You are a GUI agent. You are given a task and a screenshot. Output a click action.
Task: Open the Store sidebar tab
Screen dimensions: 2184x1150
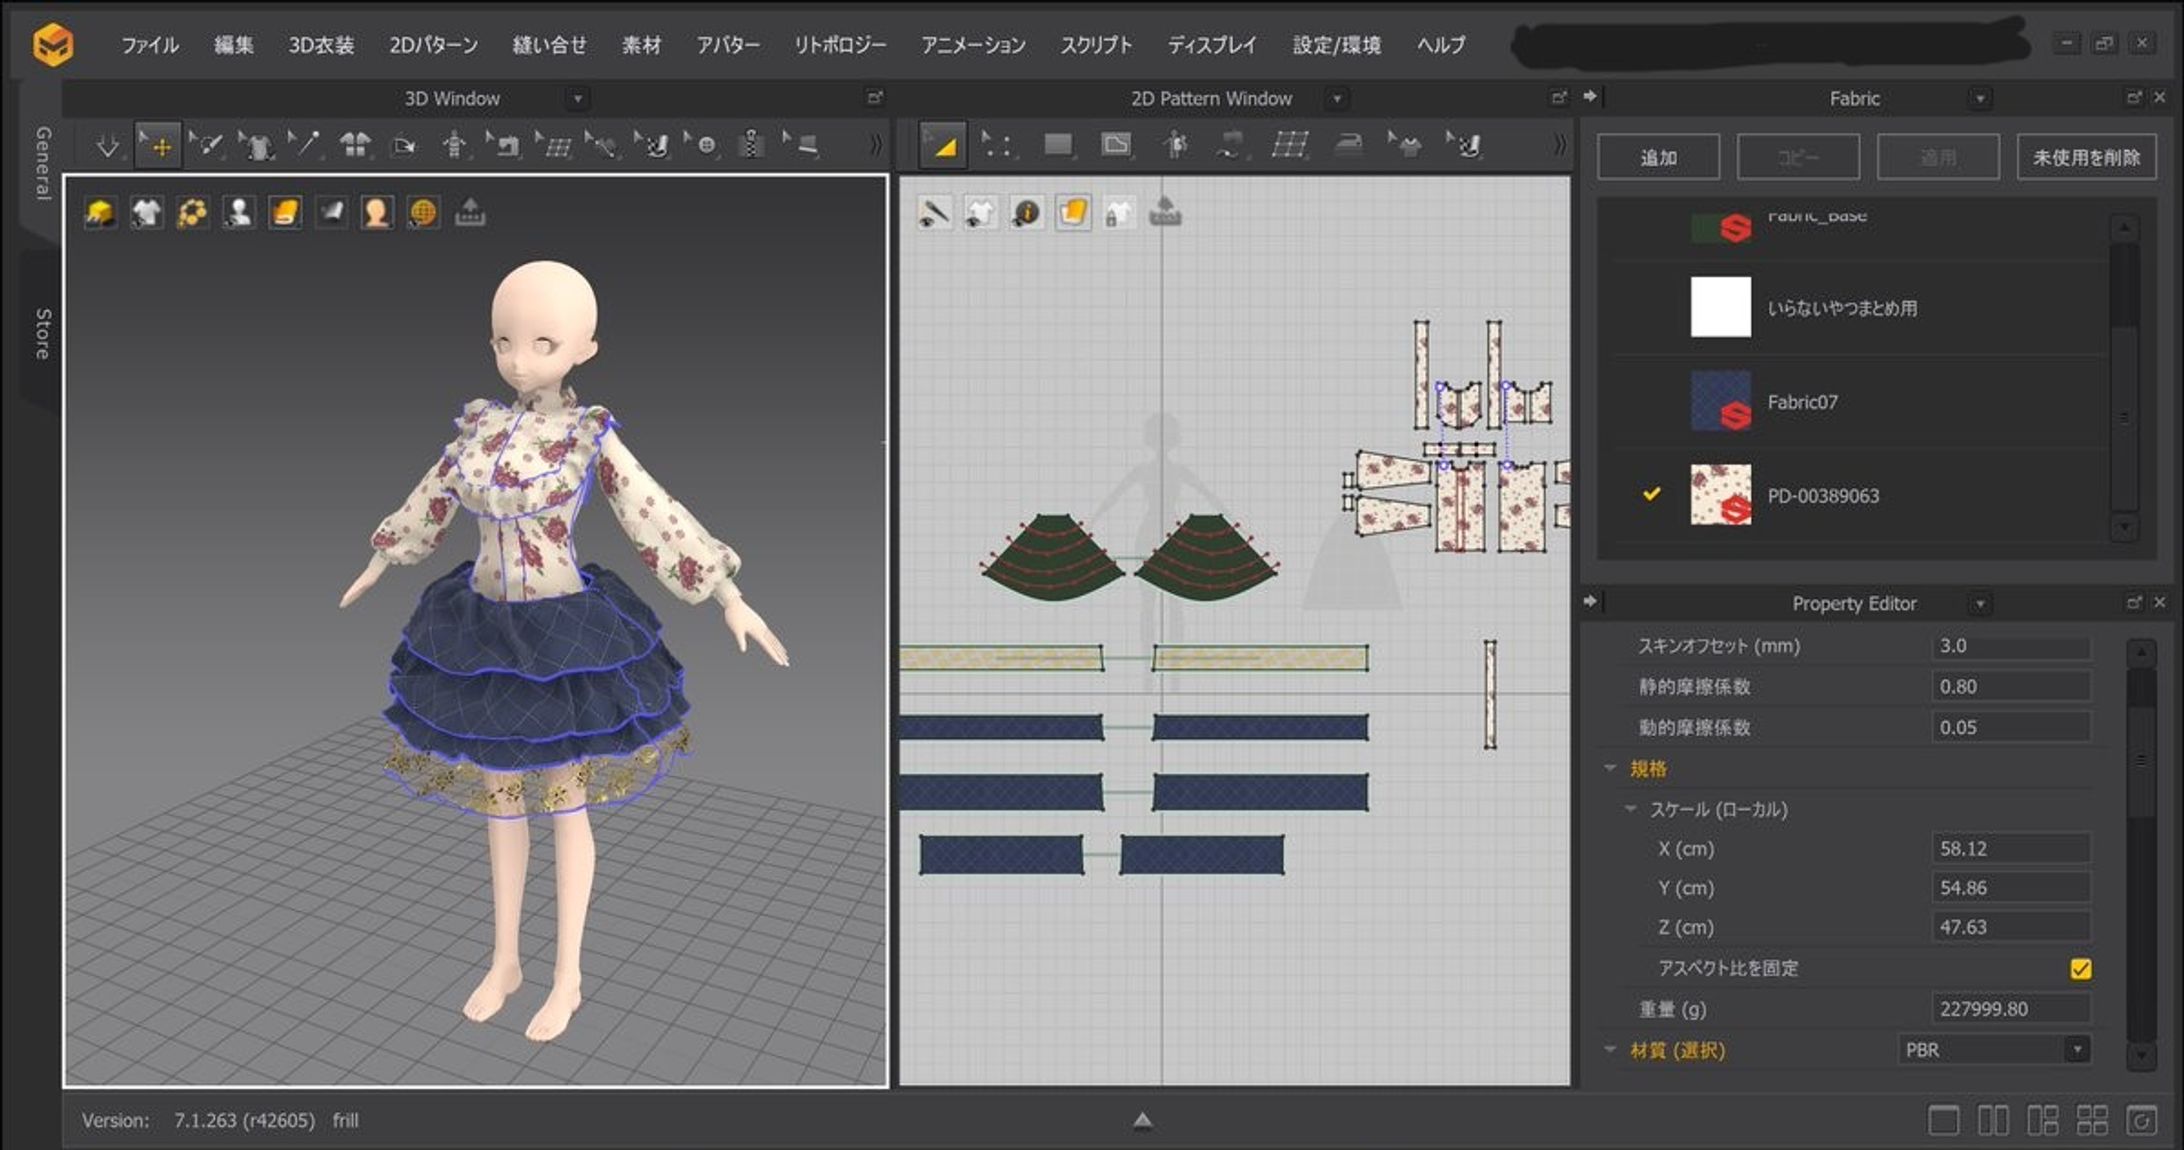[x=42, y=333]
